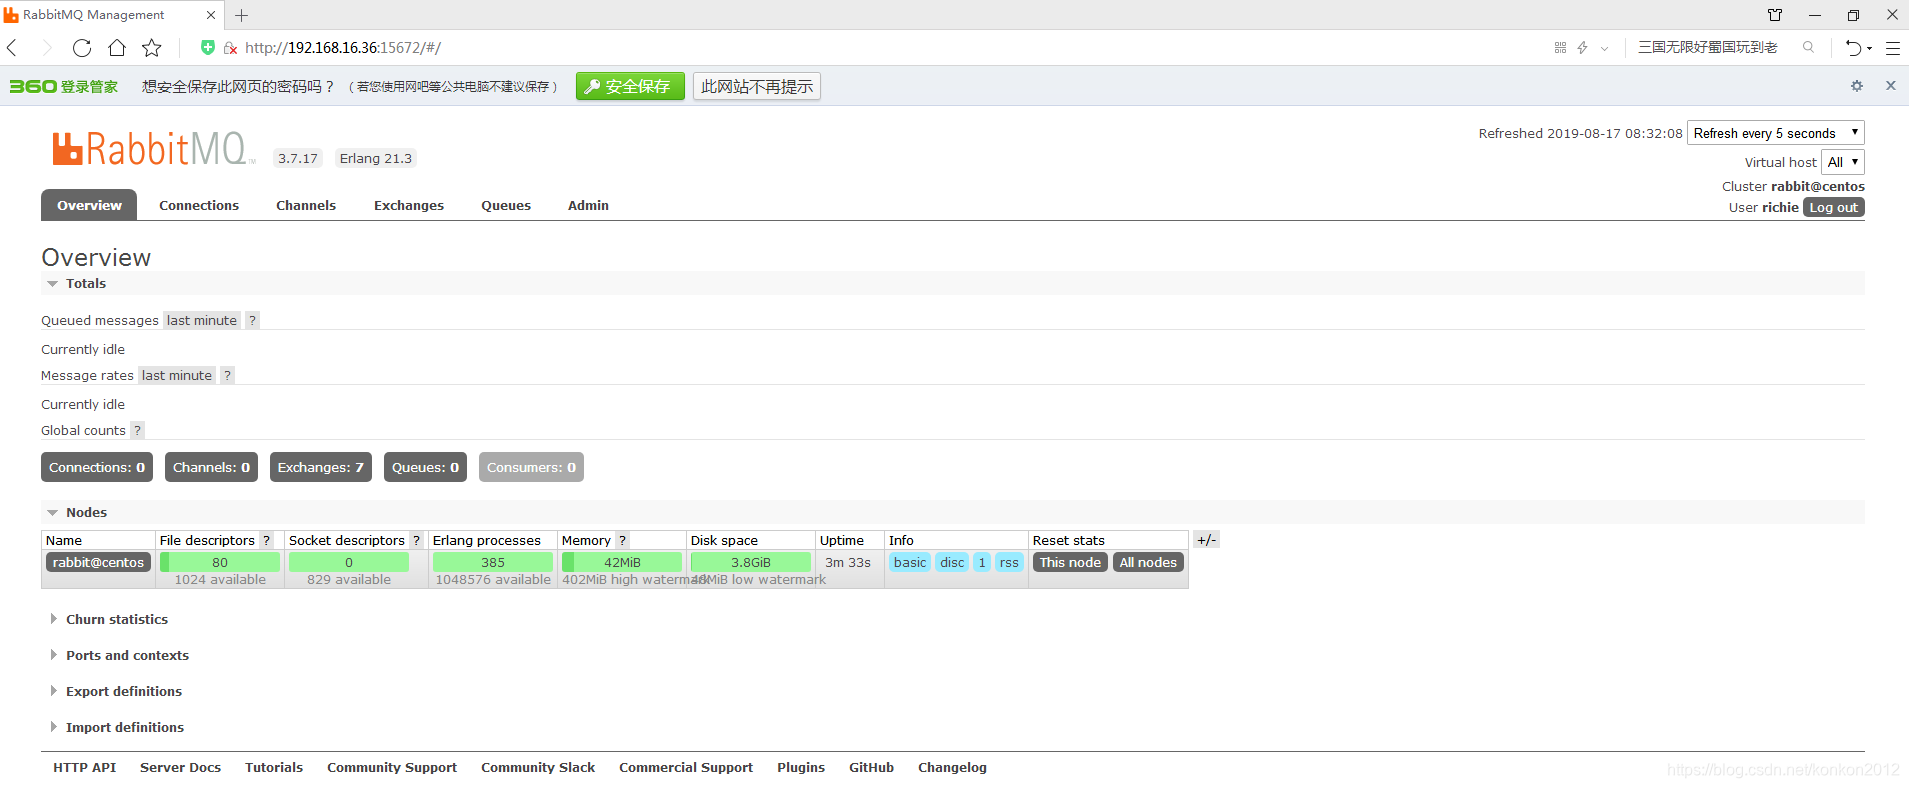Open the Server Docs footer link
This screenshot has width=1909, height=788.
pyautogui.click(x=180, y=767)
